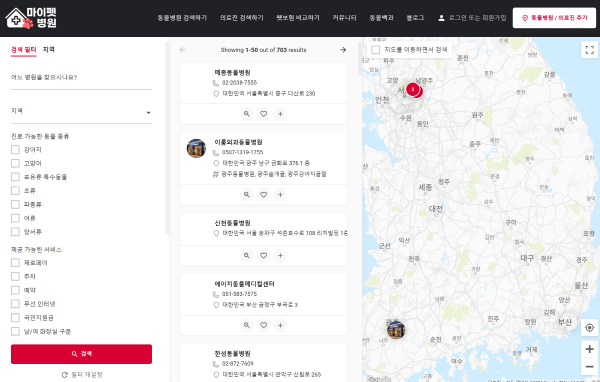Click magnifier icon for 에이치동물메디컬센터

247,325
